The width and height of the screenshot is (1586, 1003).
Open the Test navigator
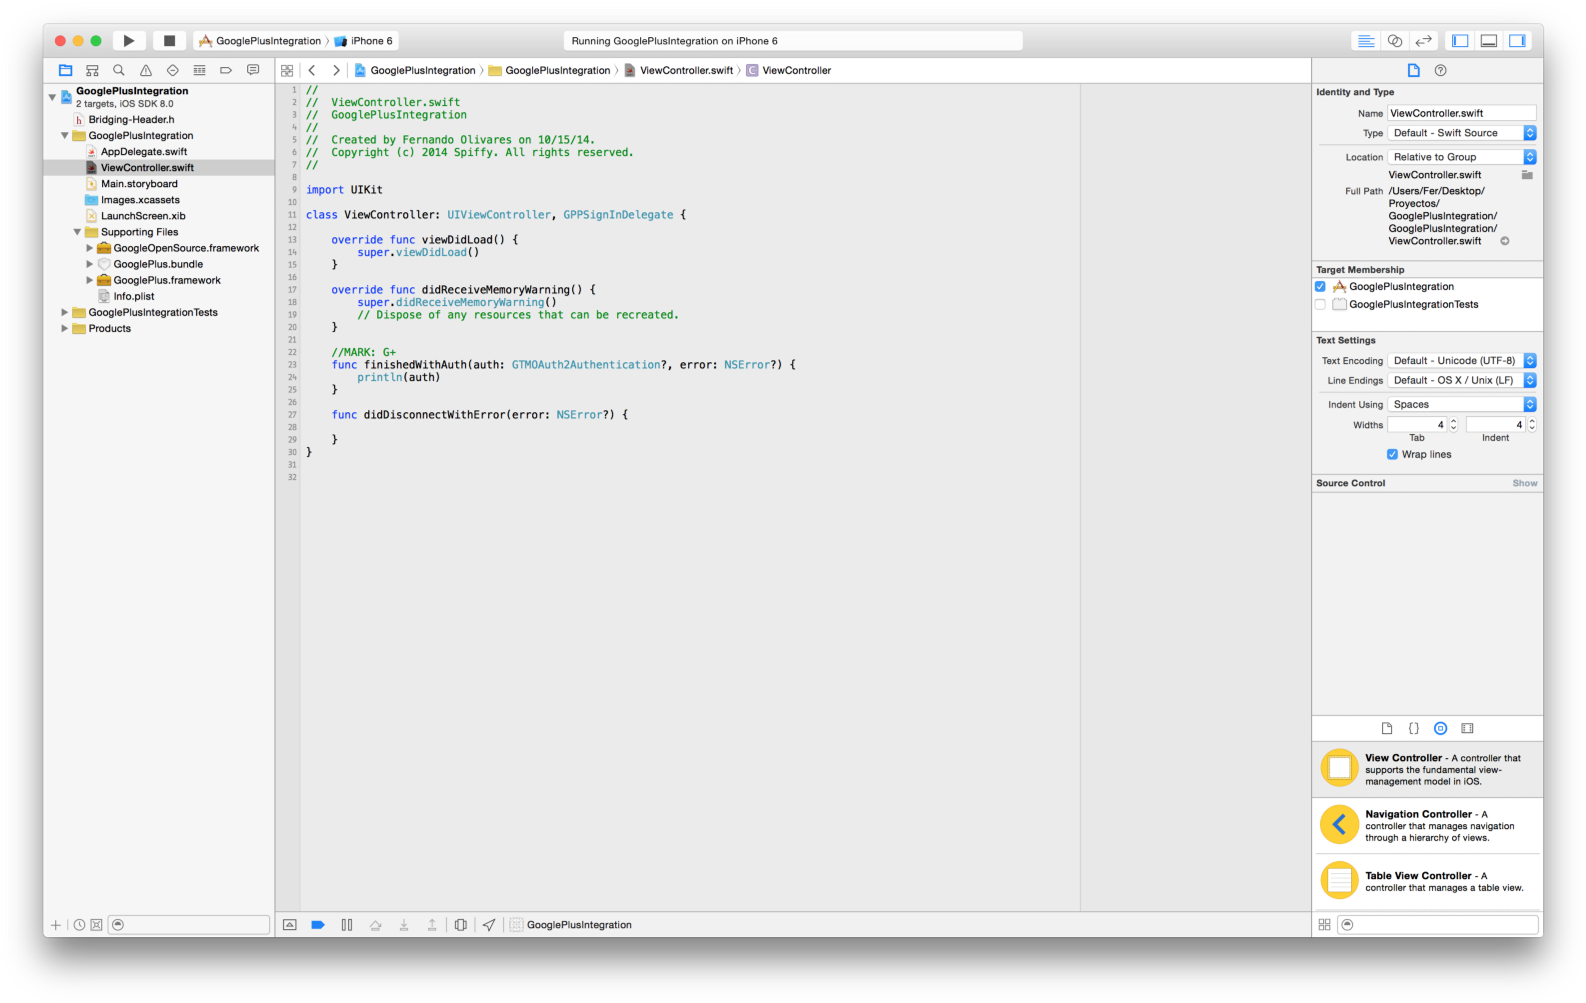[x=173, y=70]
